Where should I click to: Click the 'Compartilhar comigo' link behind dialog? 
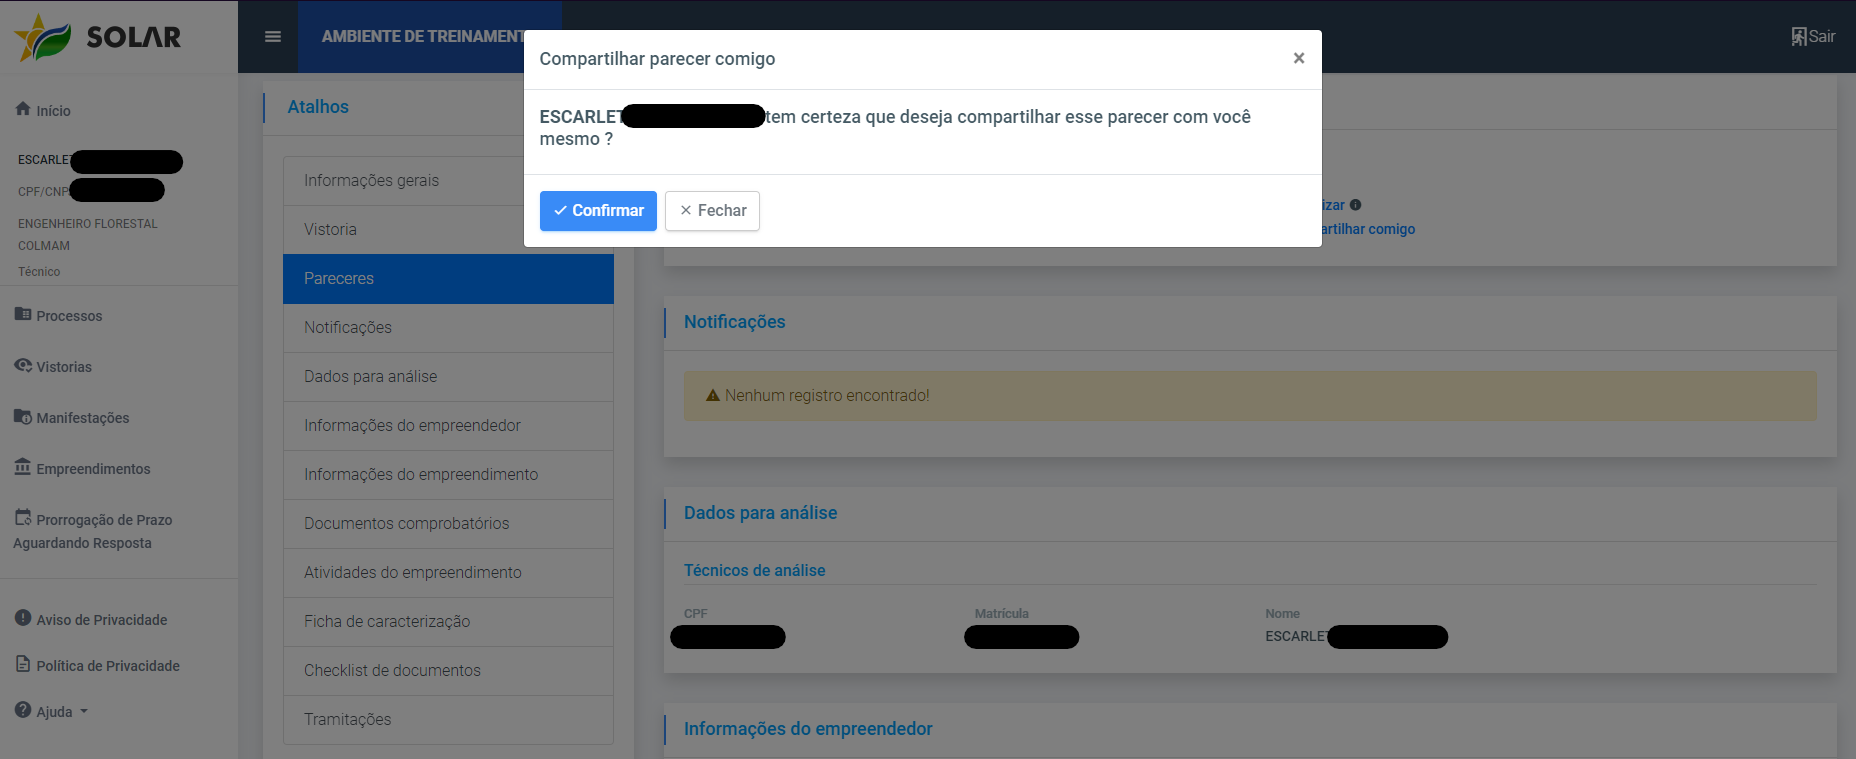click(x=1368, y=229)
